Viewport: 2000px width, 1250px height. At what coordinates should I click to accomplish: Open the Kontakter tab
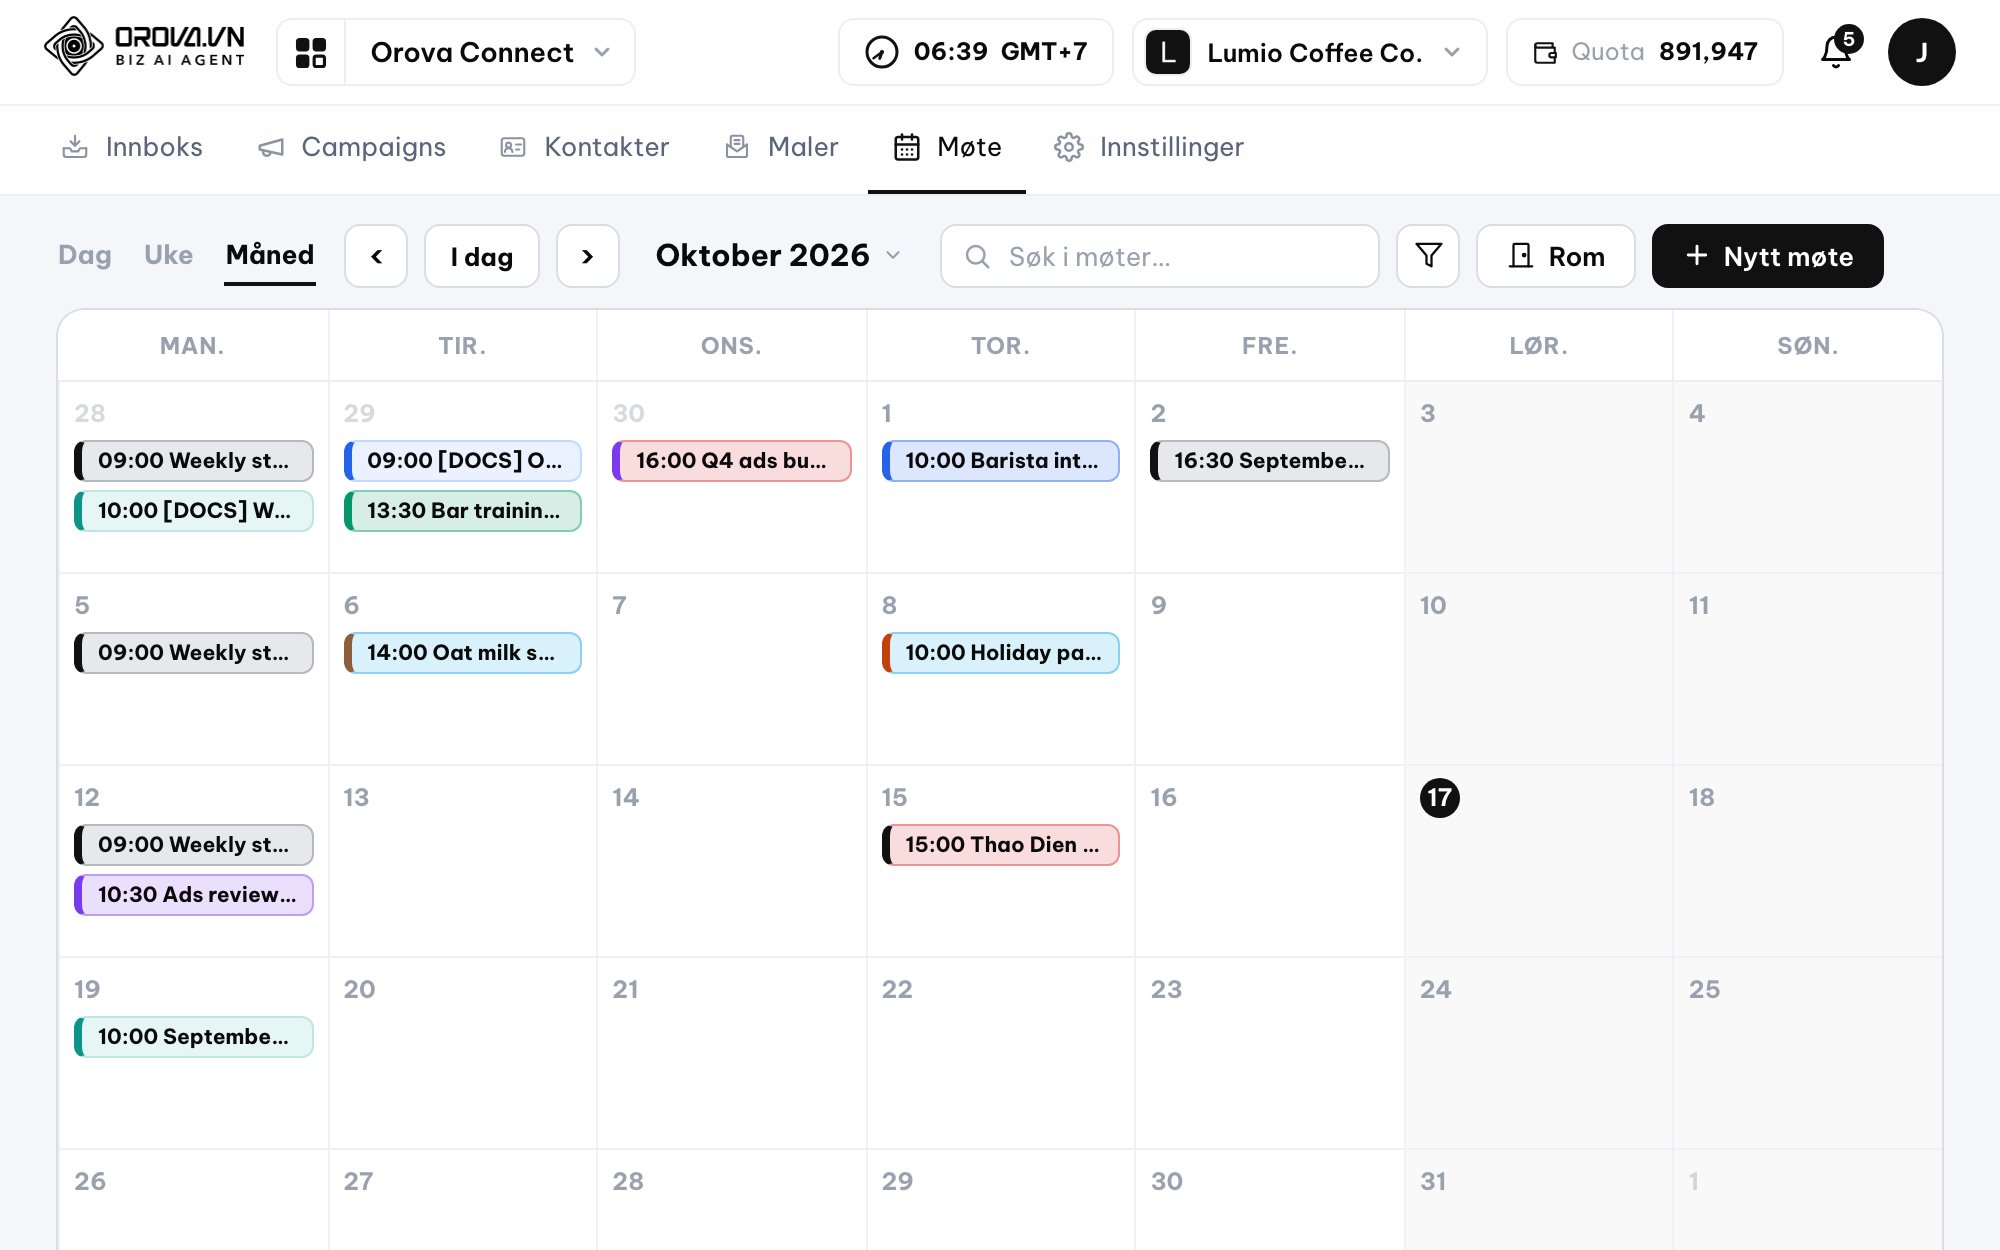584,147
